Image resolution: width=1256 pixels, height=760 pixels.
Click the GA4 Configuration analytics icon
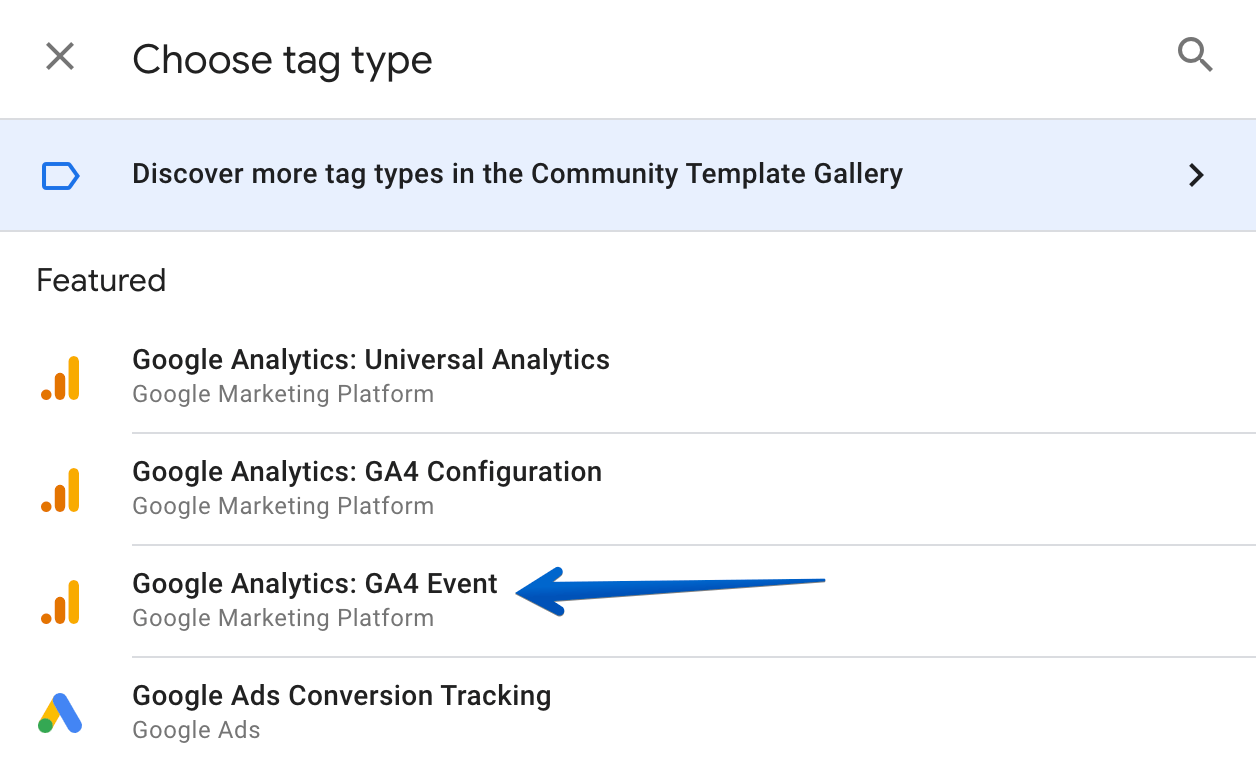point(60,490)
